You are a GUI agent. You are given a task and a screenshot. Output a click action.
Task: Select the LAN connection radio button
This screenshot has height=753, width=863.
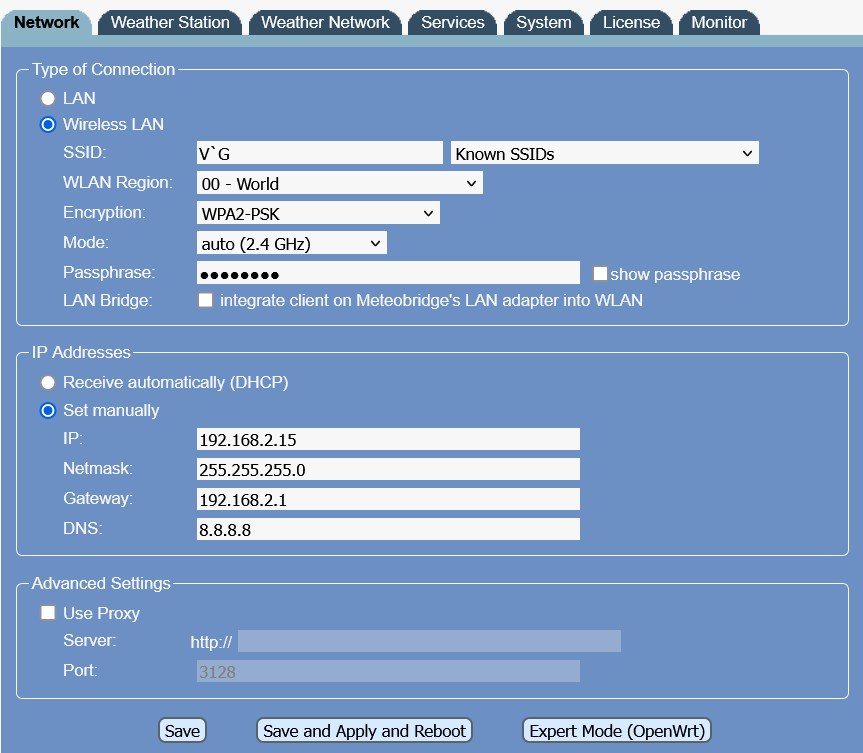(x=48, y=99)
